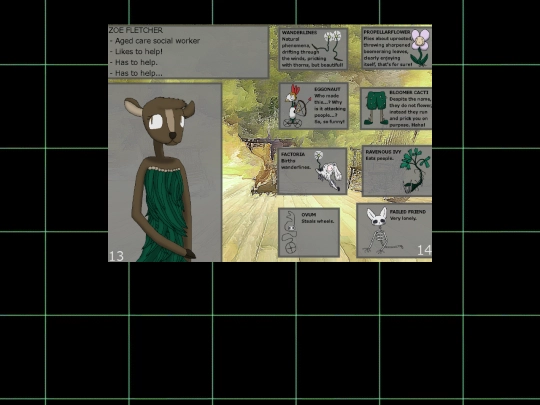Click the RAVENOUS IVY title text
The width and height of the screenshot is (540, 405).
tap(383, 152)
